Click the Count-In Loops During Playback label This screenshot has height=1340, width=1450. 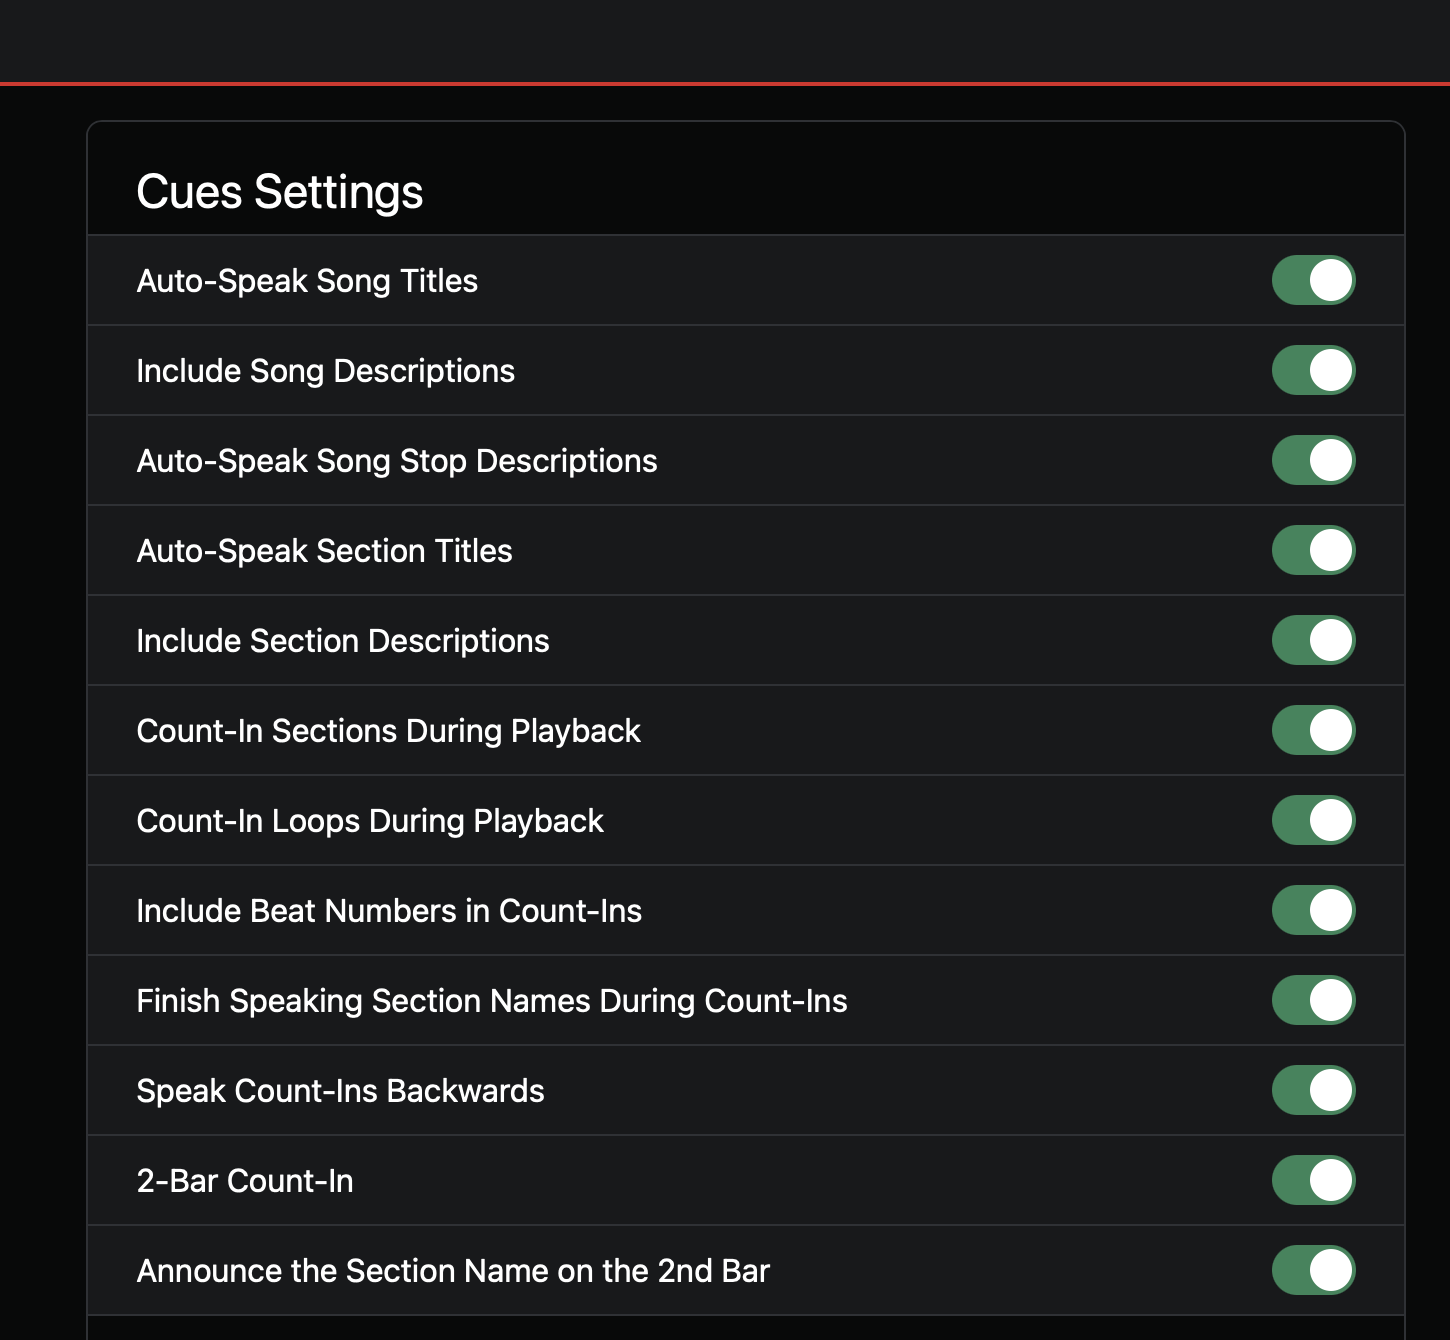tap(370, 821)
